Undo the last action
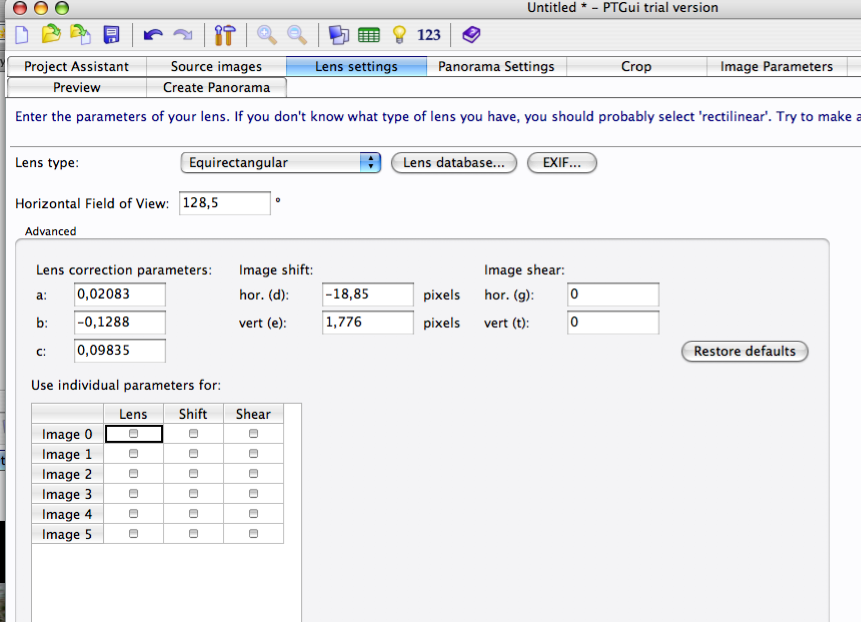Image resolution: width=861 pixels, height=622 pixels. (153, 35)
